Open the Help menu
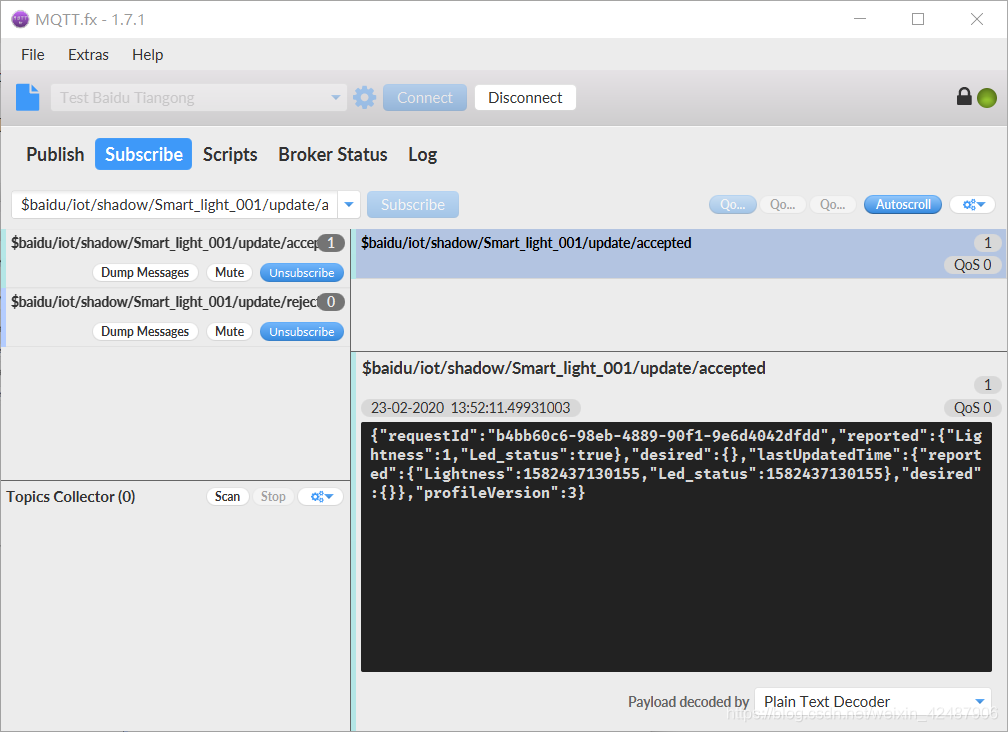The height and width of the screenshot is (732, 1008). tap(148, 55)
